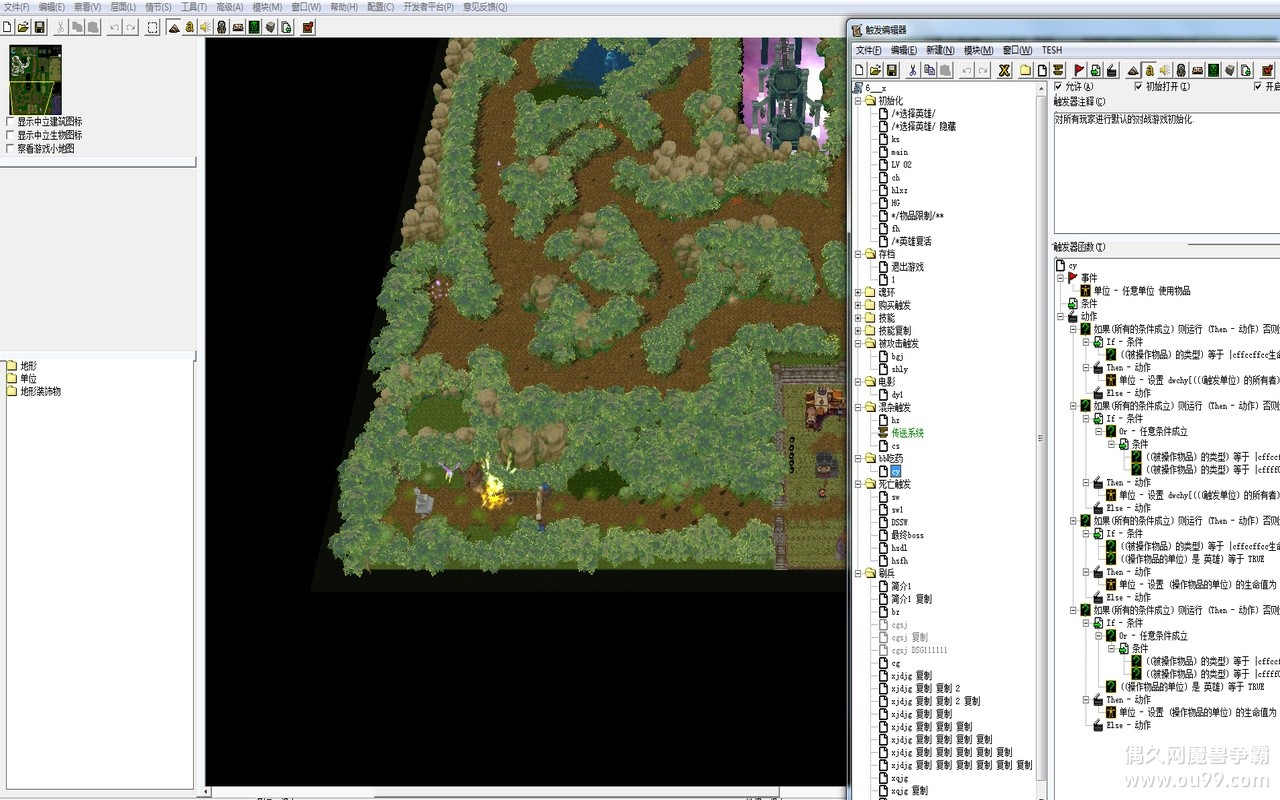Click Copy icon in Trigger Editor toolbar

coord(929,70)
